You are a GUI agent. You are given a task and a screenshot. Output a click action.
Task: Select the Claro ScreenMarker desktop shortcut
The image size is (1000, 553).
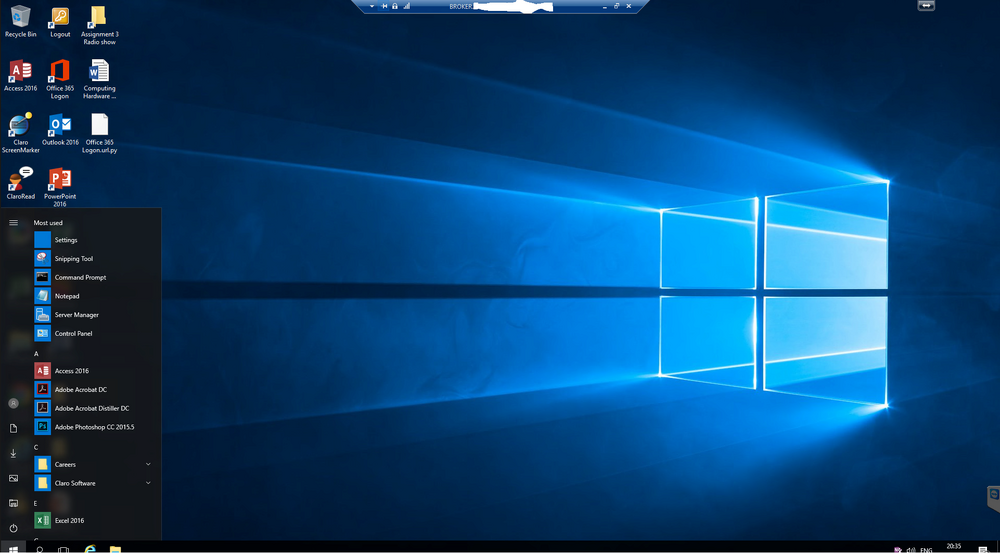point(20,133)
